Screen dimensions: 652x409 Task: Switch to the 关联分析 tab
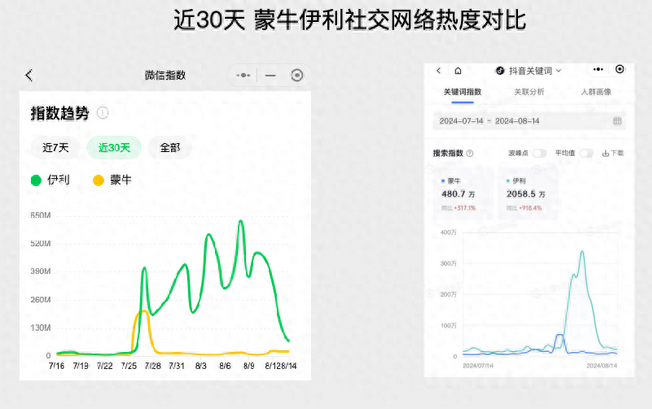[529, 92]
